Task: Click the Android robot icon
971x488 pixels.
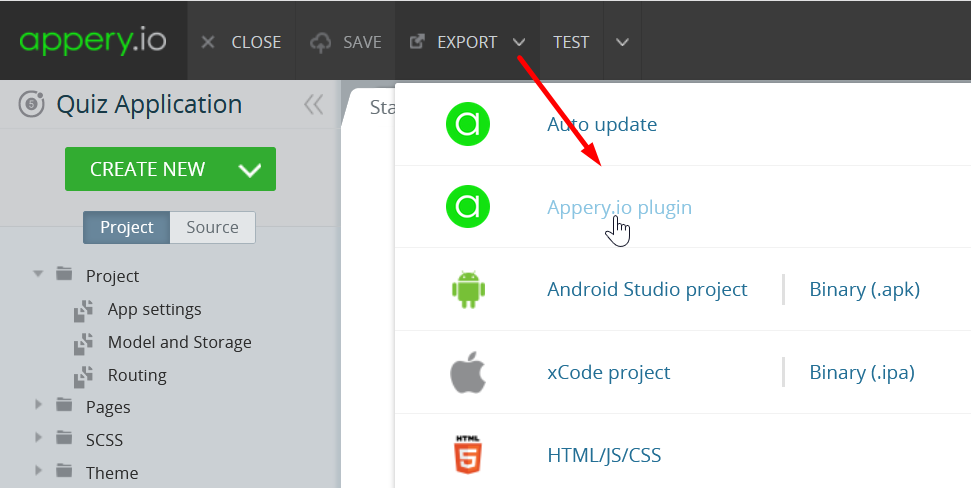Action: click(468, 289)
